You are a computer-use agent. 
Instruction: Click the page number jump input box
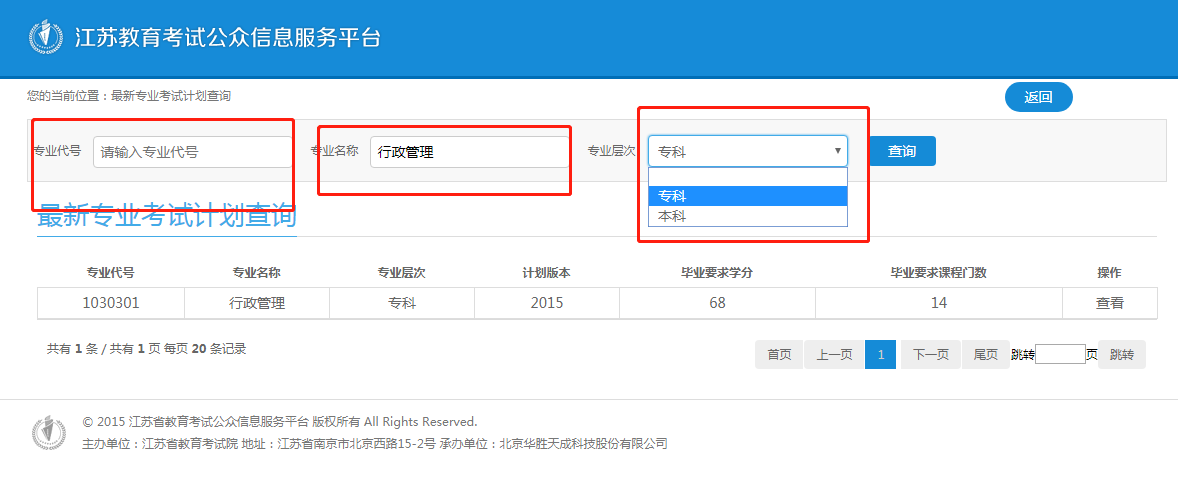(x=1060, y=354)
